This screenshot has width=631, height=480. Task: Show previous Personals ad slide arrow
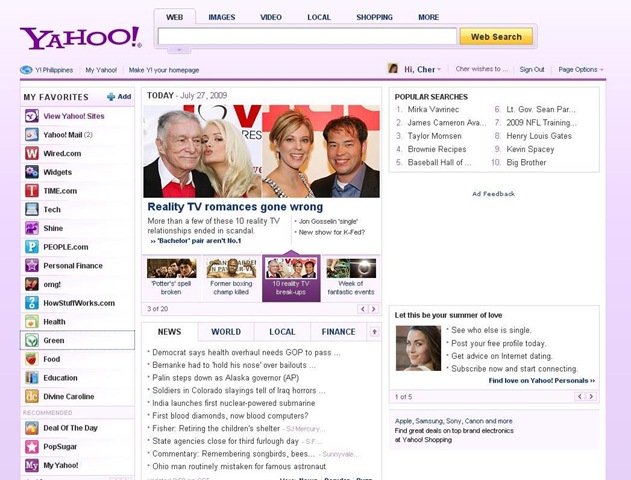[x=579, y=397]
